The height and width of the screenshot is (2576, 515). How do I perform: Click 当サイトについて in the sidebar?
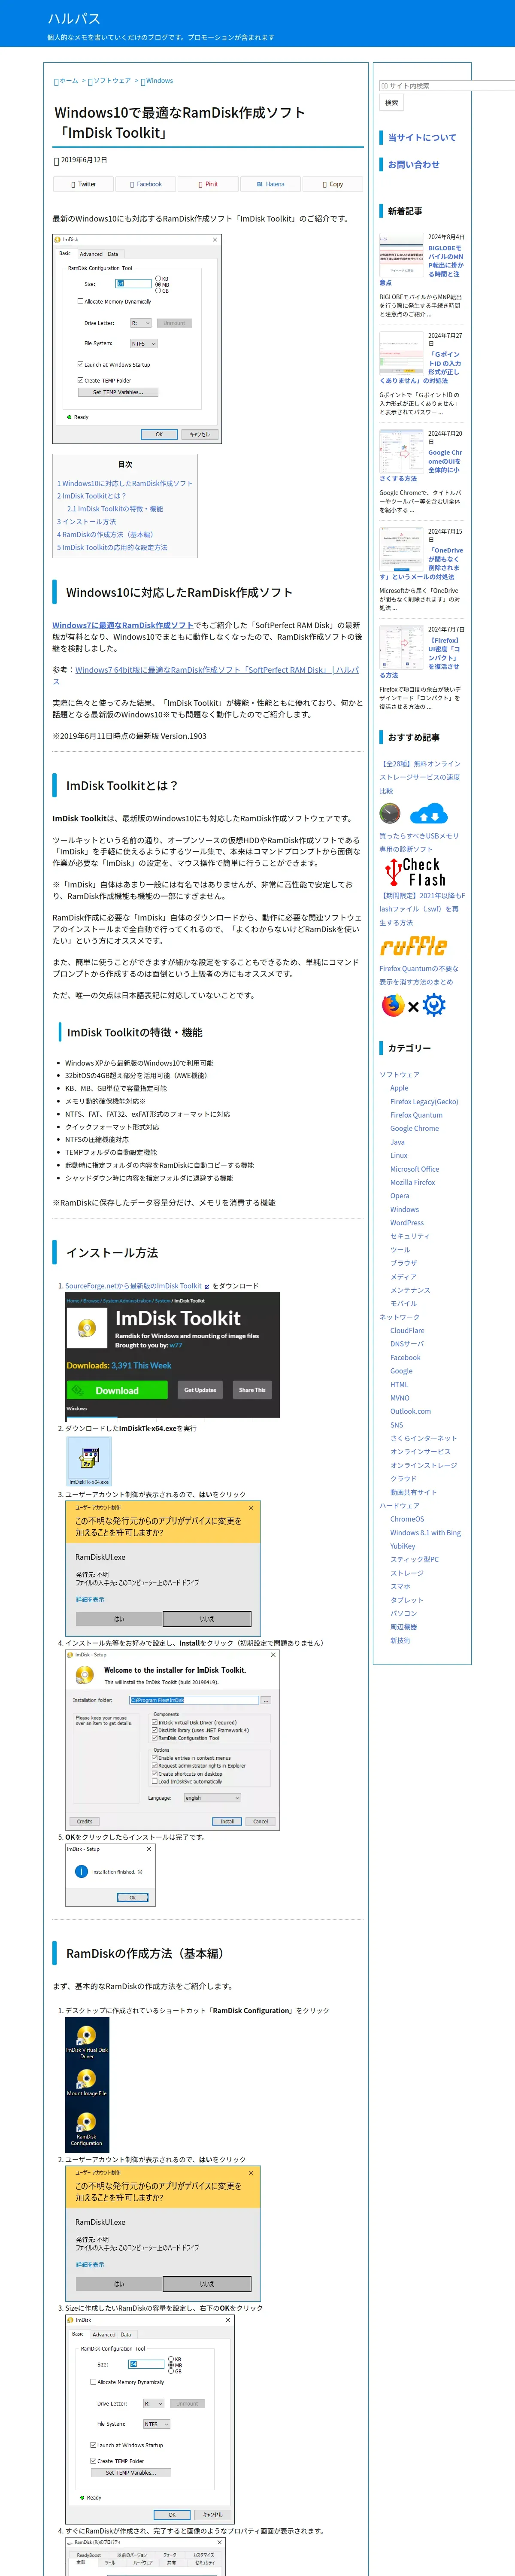coord(422,138)
